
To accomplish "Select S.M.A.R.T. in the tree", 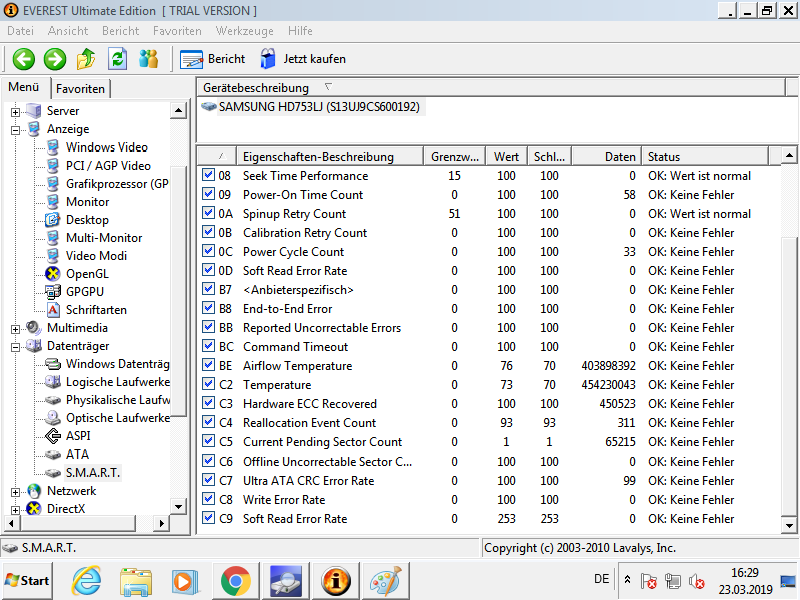I will [93, 473].
